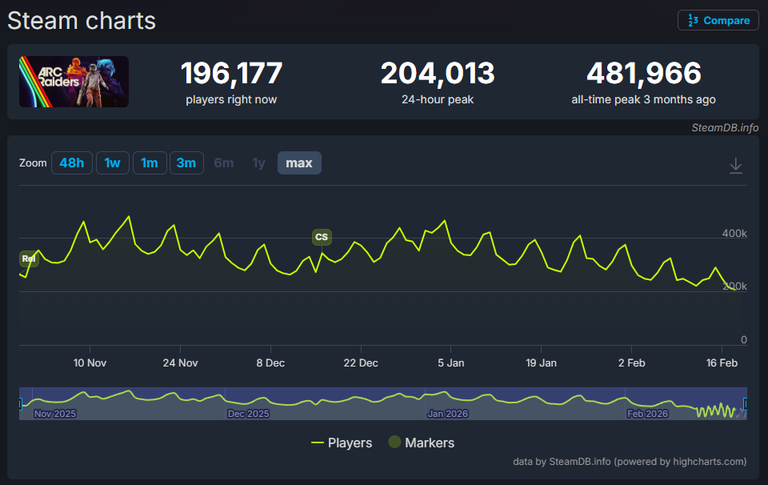Image resolution: width=768 pixels, height=485 pixels.
Task: Select the 1w zoom range
Action: [x=112, y=163]
